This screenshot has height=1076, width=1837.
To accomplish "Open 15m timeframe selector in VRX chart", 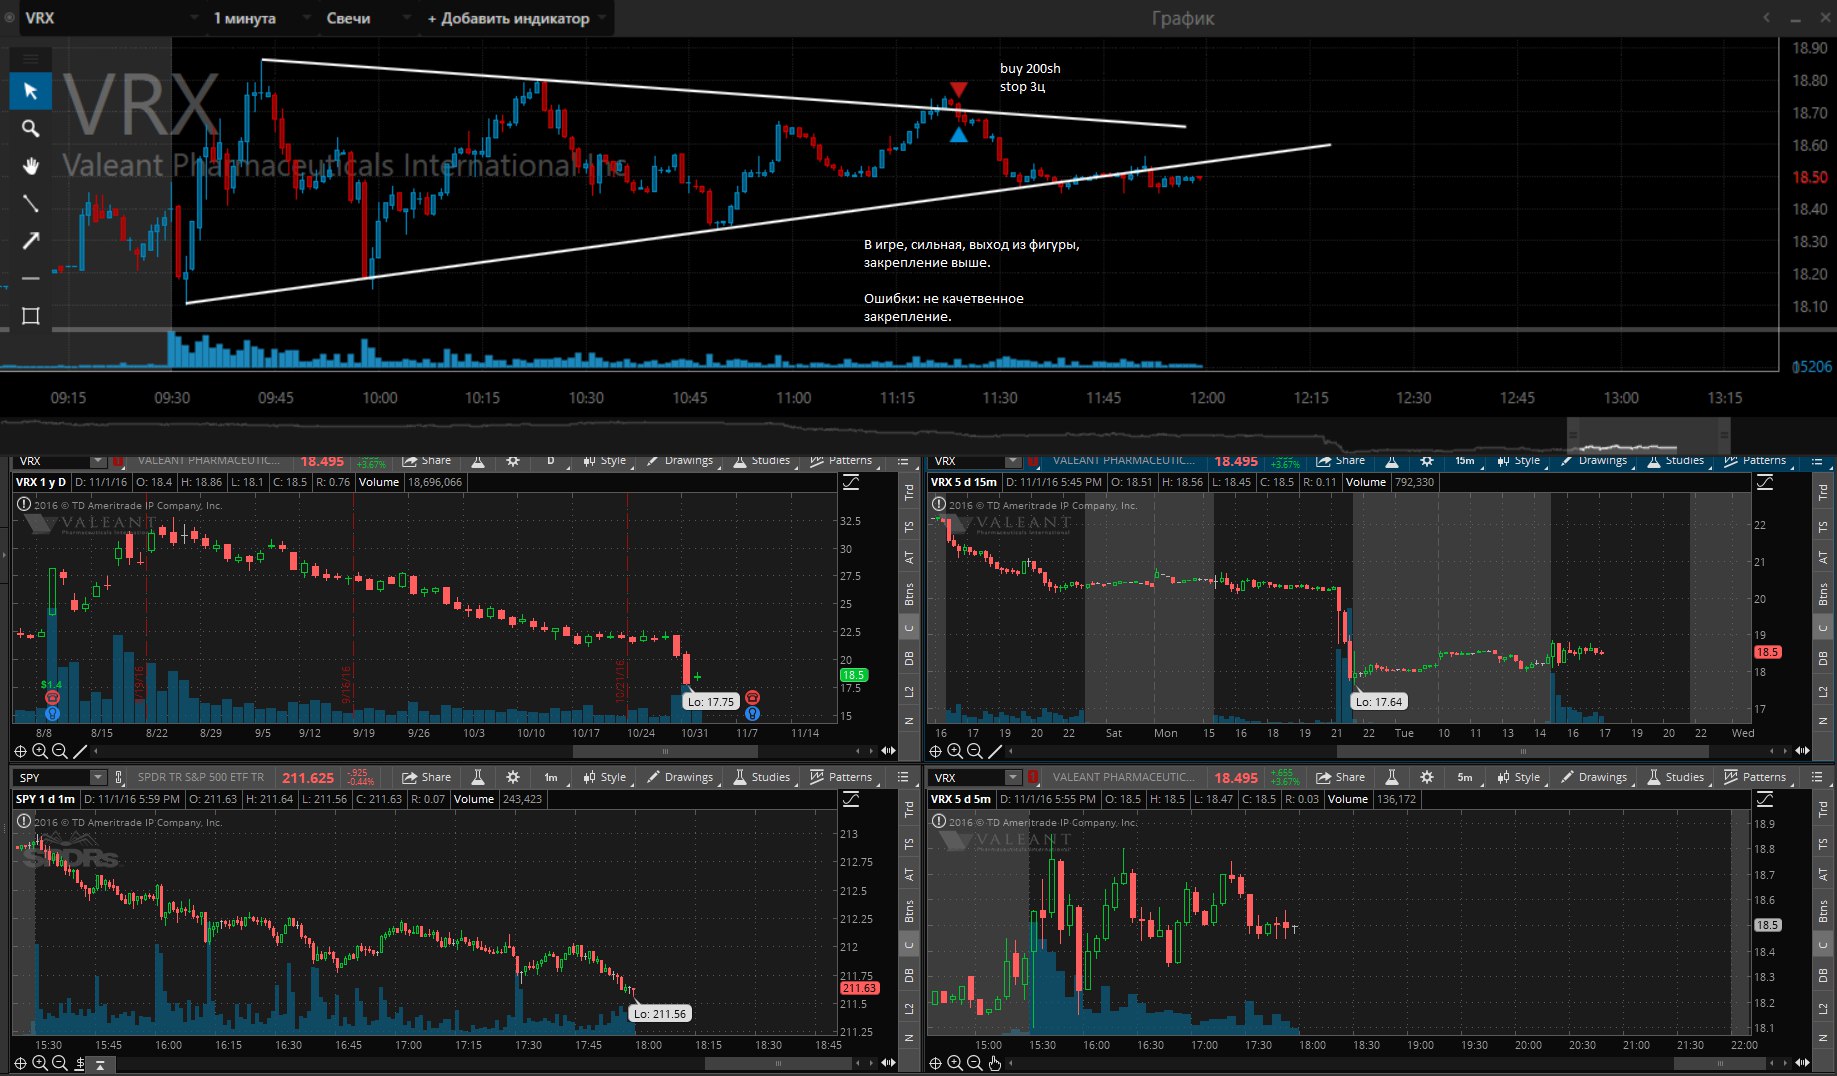I will [1465, 461].
